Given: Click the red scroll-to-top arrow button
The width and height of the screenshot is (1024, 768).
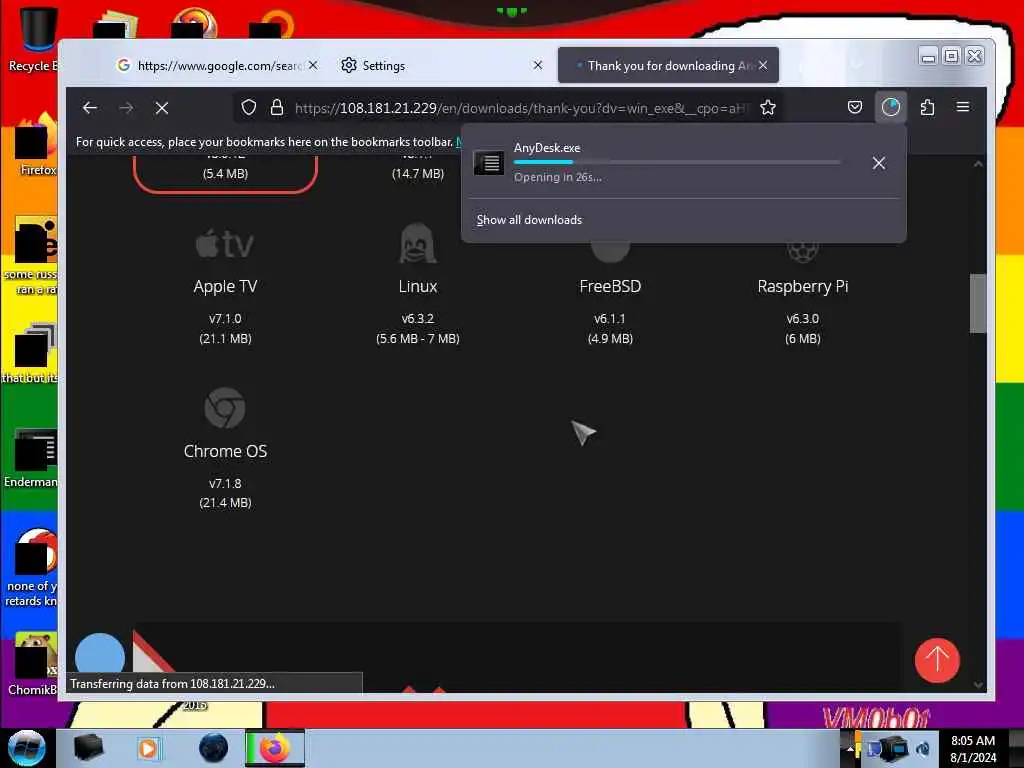Looking at the screenshot, I should pos(936,660).
